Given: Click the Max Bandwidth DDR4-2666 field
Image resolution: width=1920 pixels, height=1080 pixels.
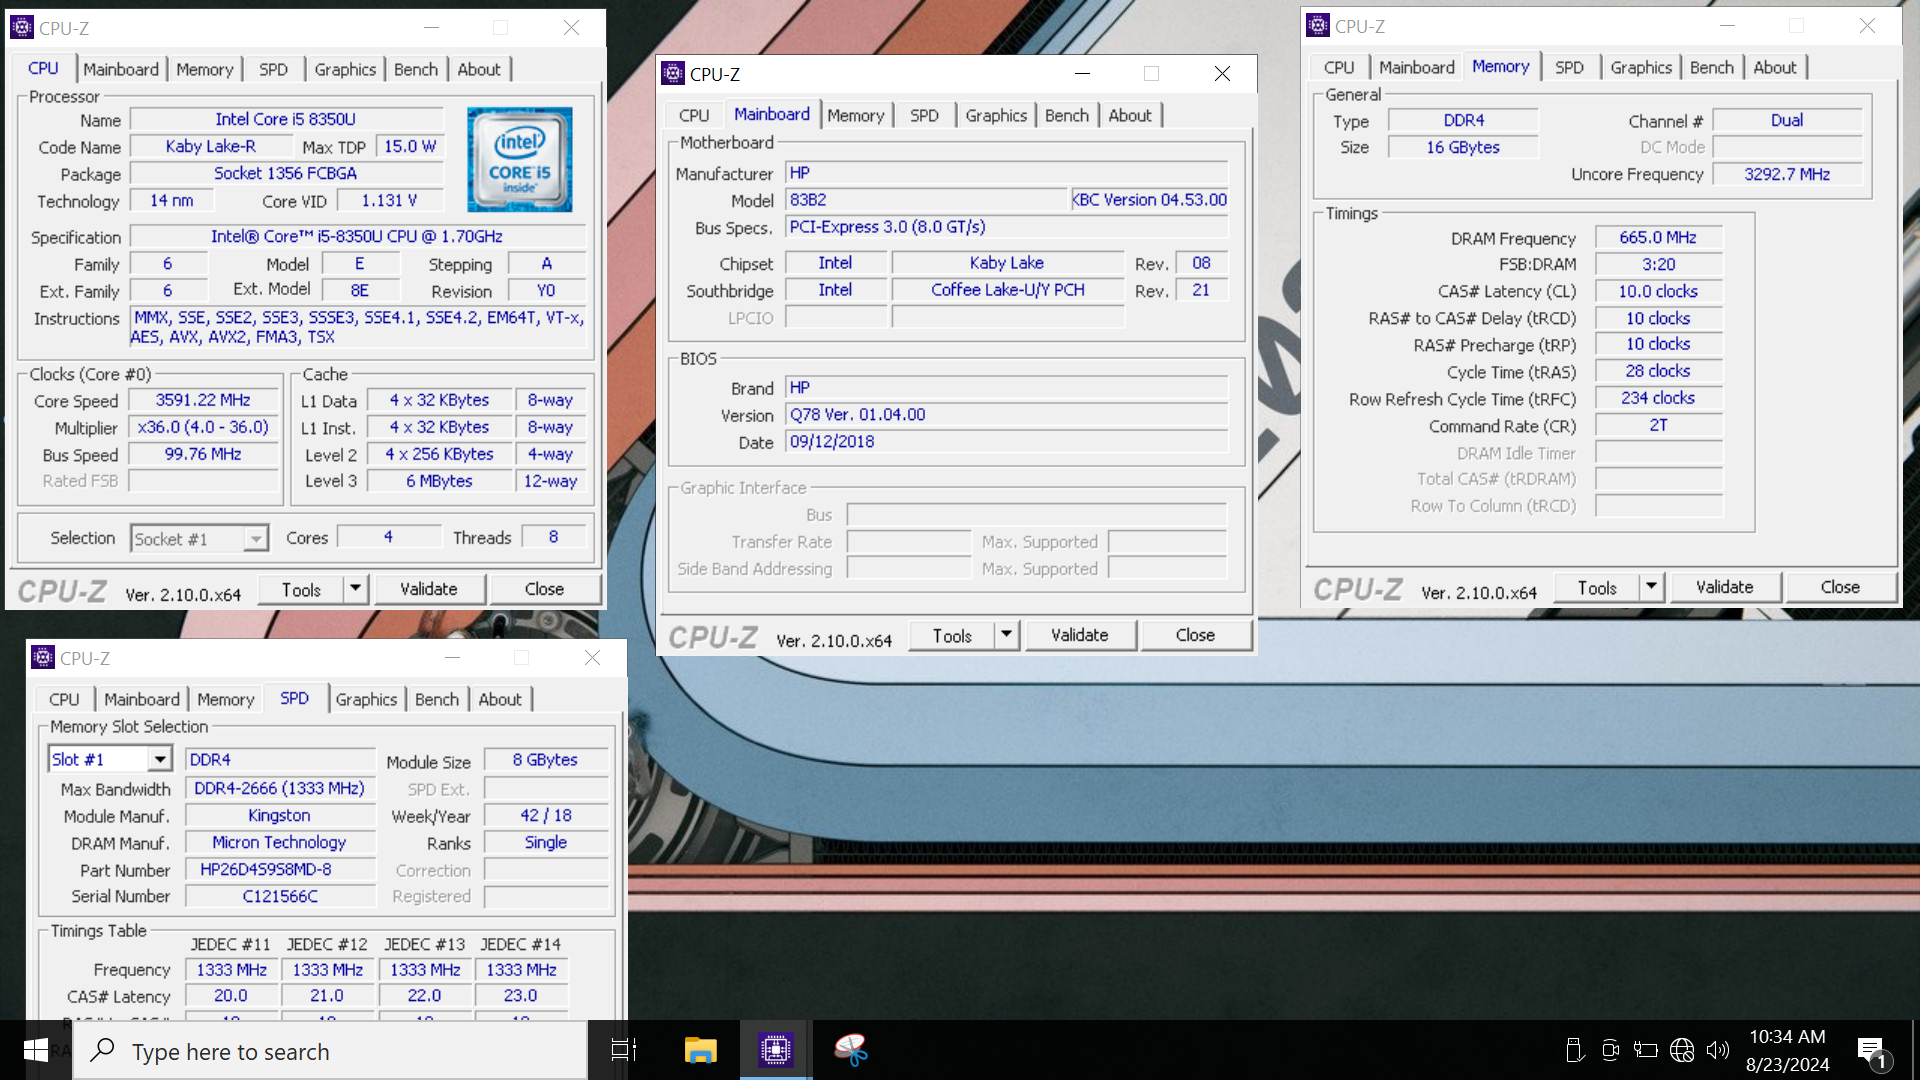Looking at the screenshot, I should click(280, 788).
